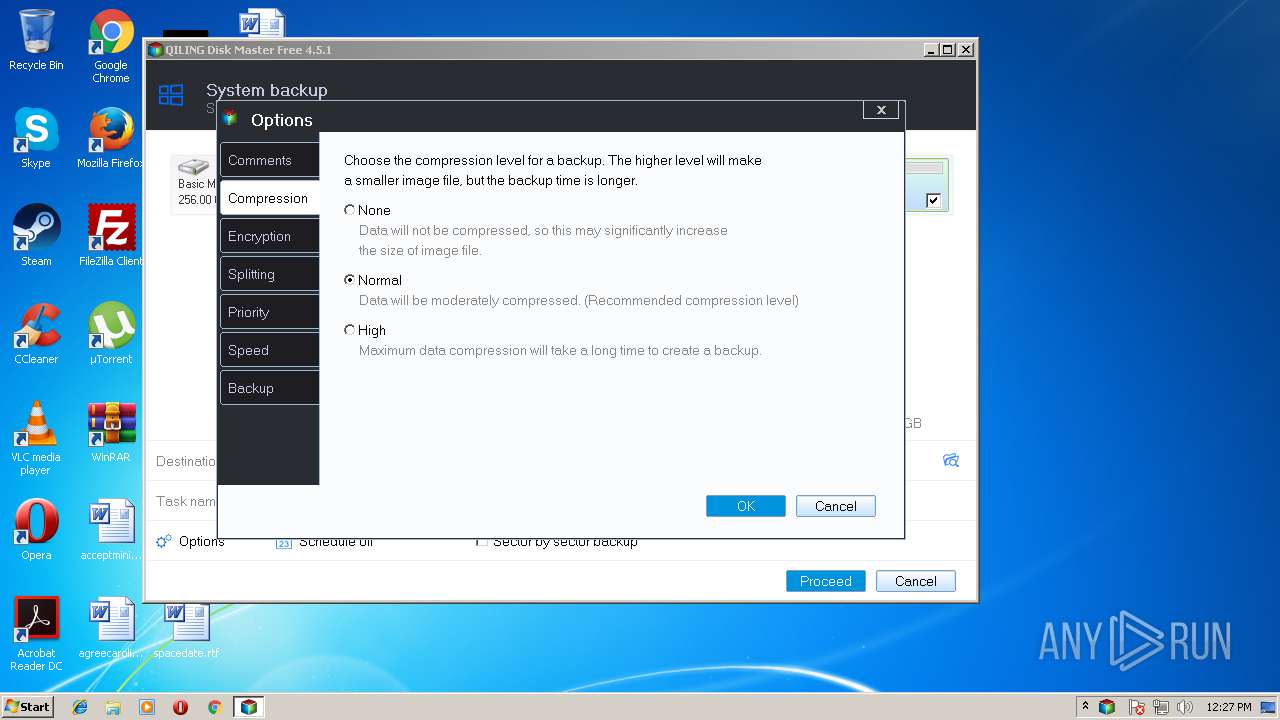Open the Backup tab in Options
Screen dimensions: 1280x720
[269, 388]
